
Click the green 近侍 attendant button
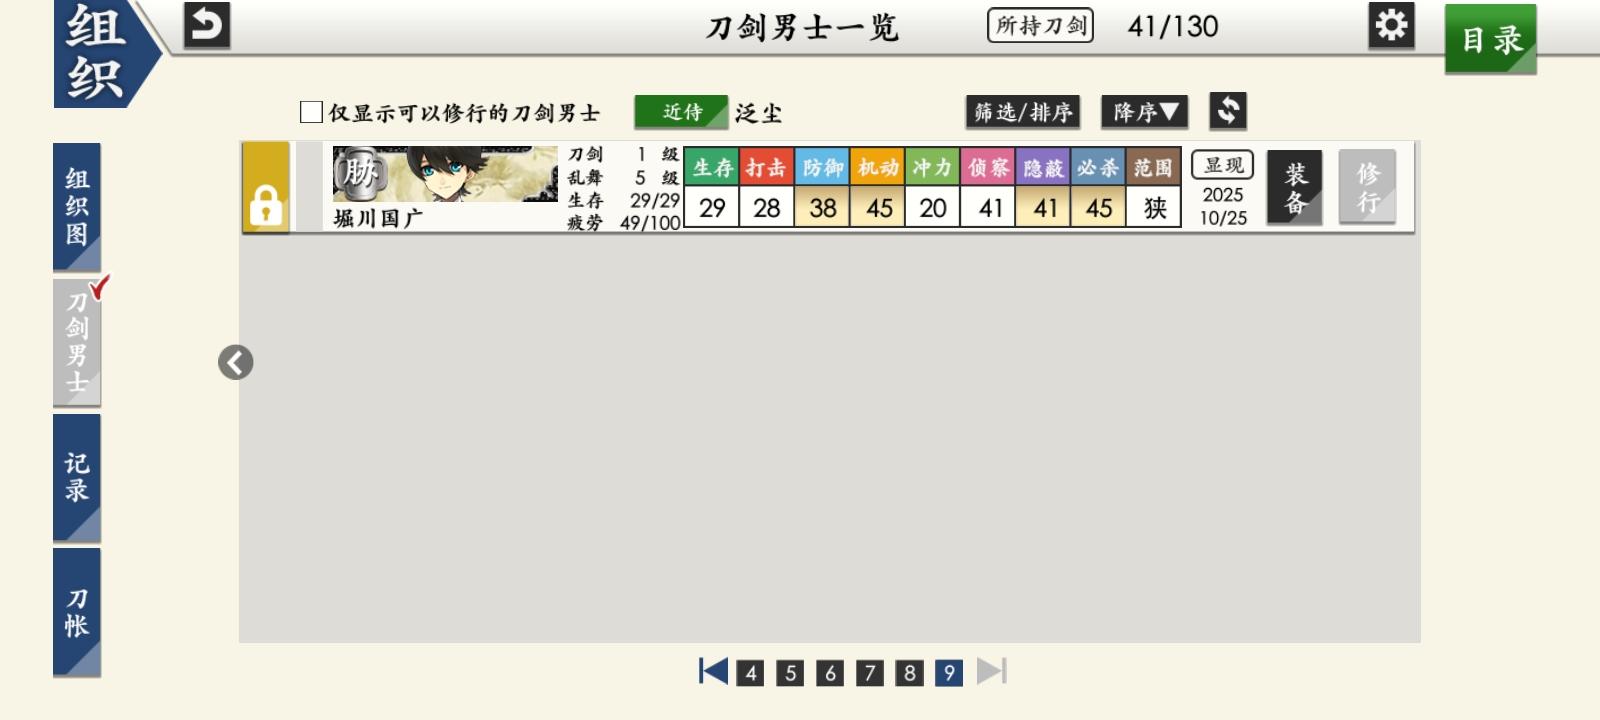click(681, 112)
